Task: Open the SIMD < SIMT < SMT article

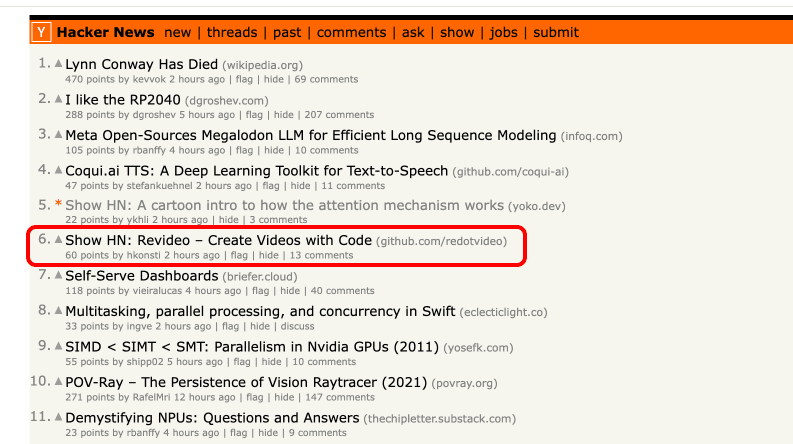Action: (252, 347)
